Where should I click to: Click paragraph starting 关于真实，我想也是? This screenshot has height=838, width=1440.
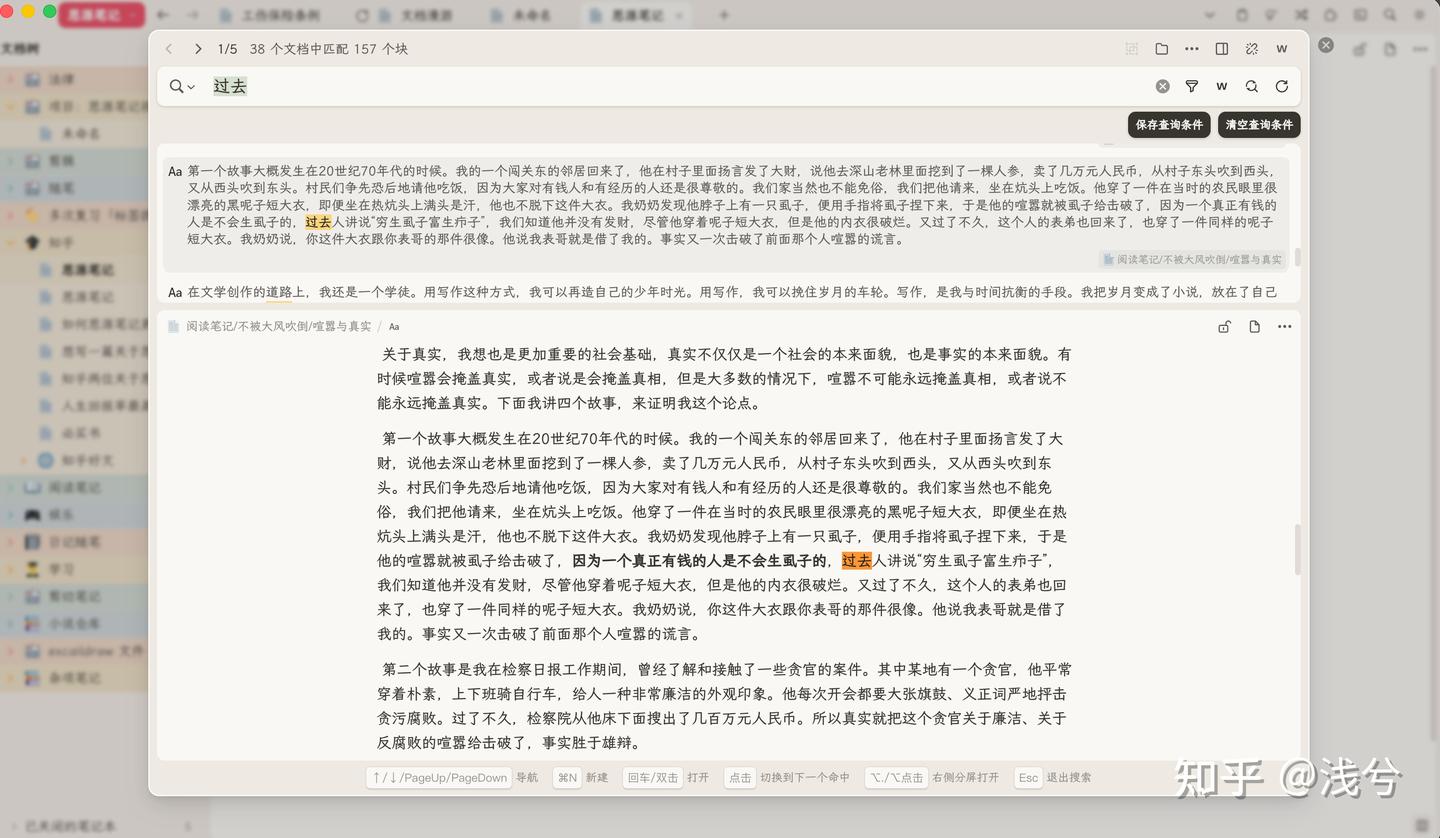click(724, 379)
